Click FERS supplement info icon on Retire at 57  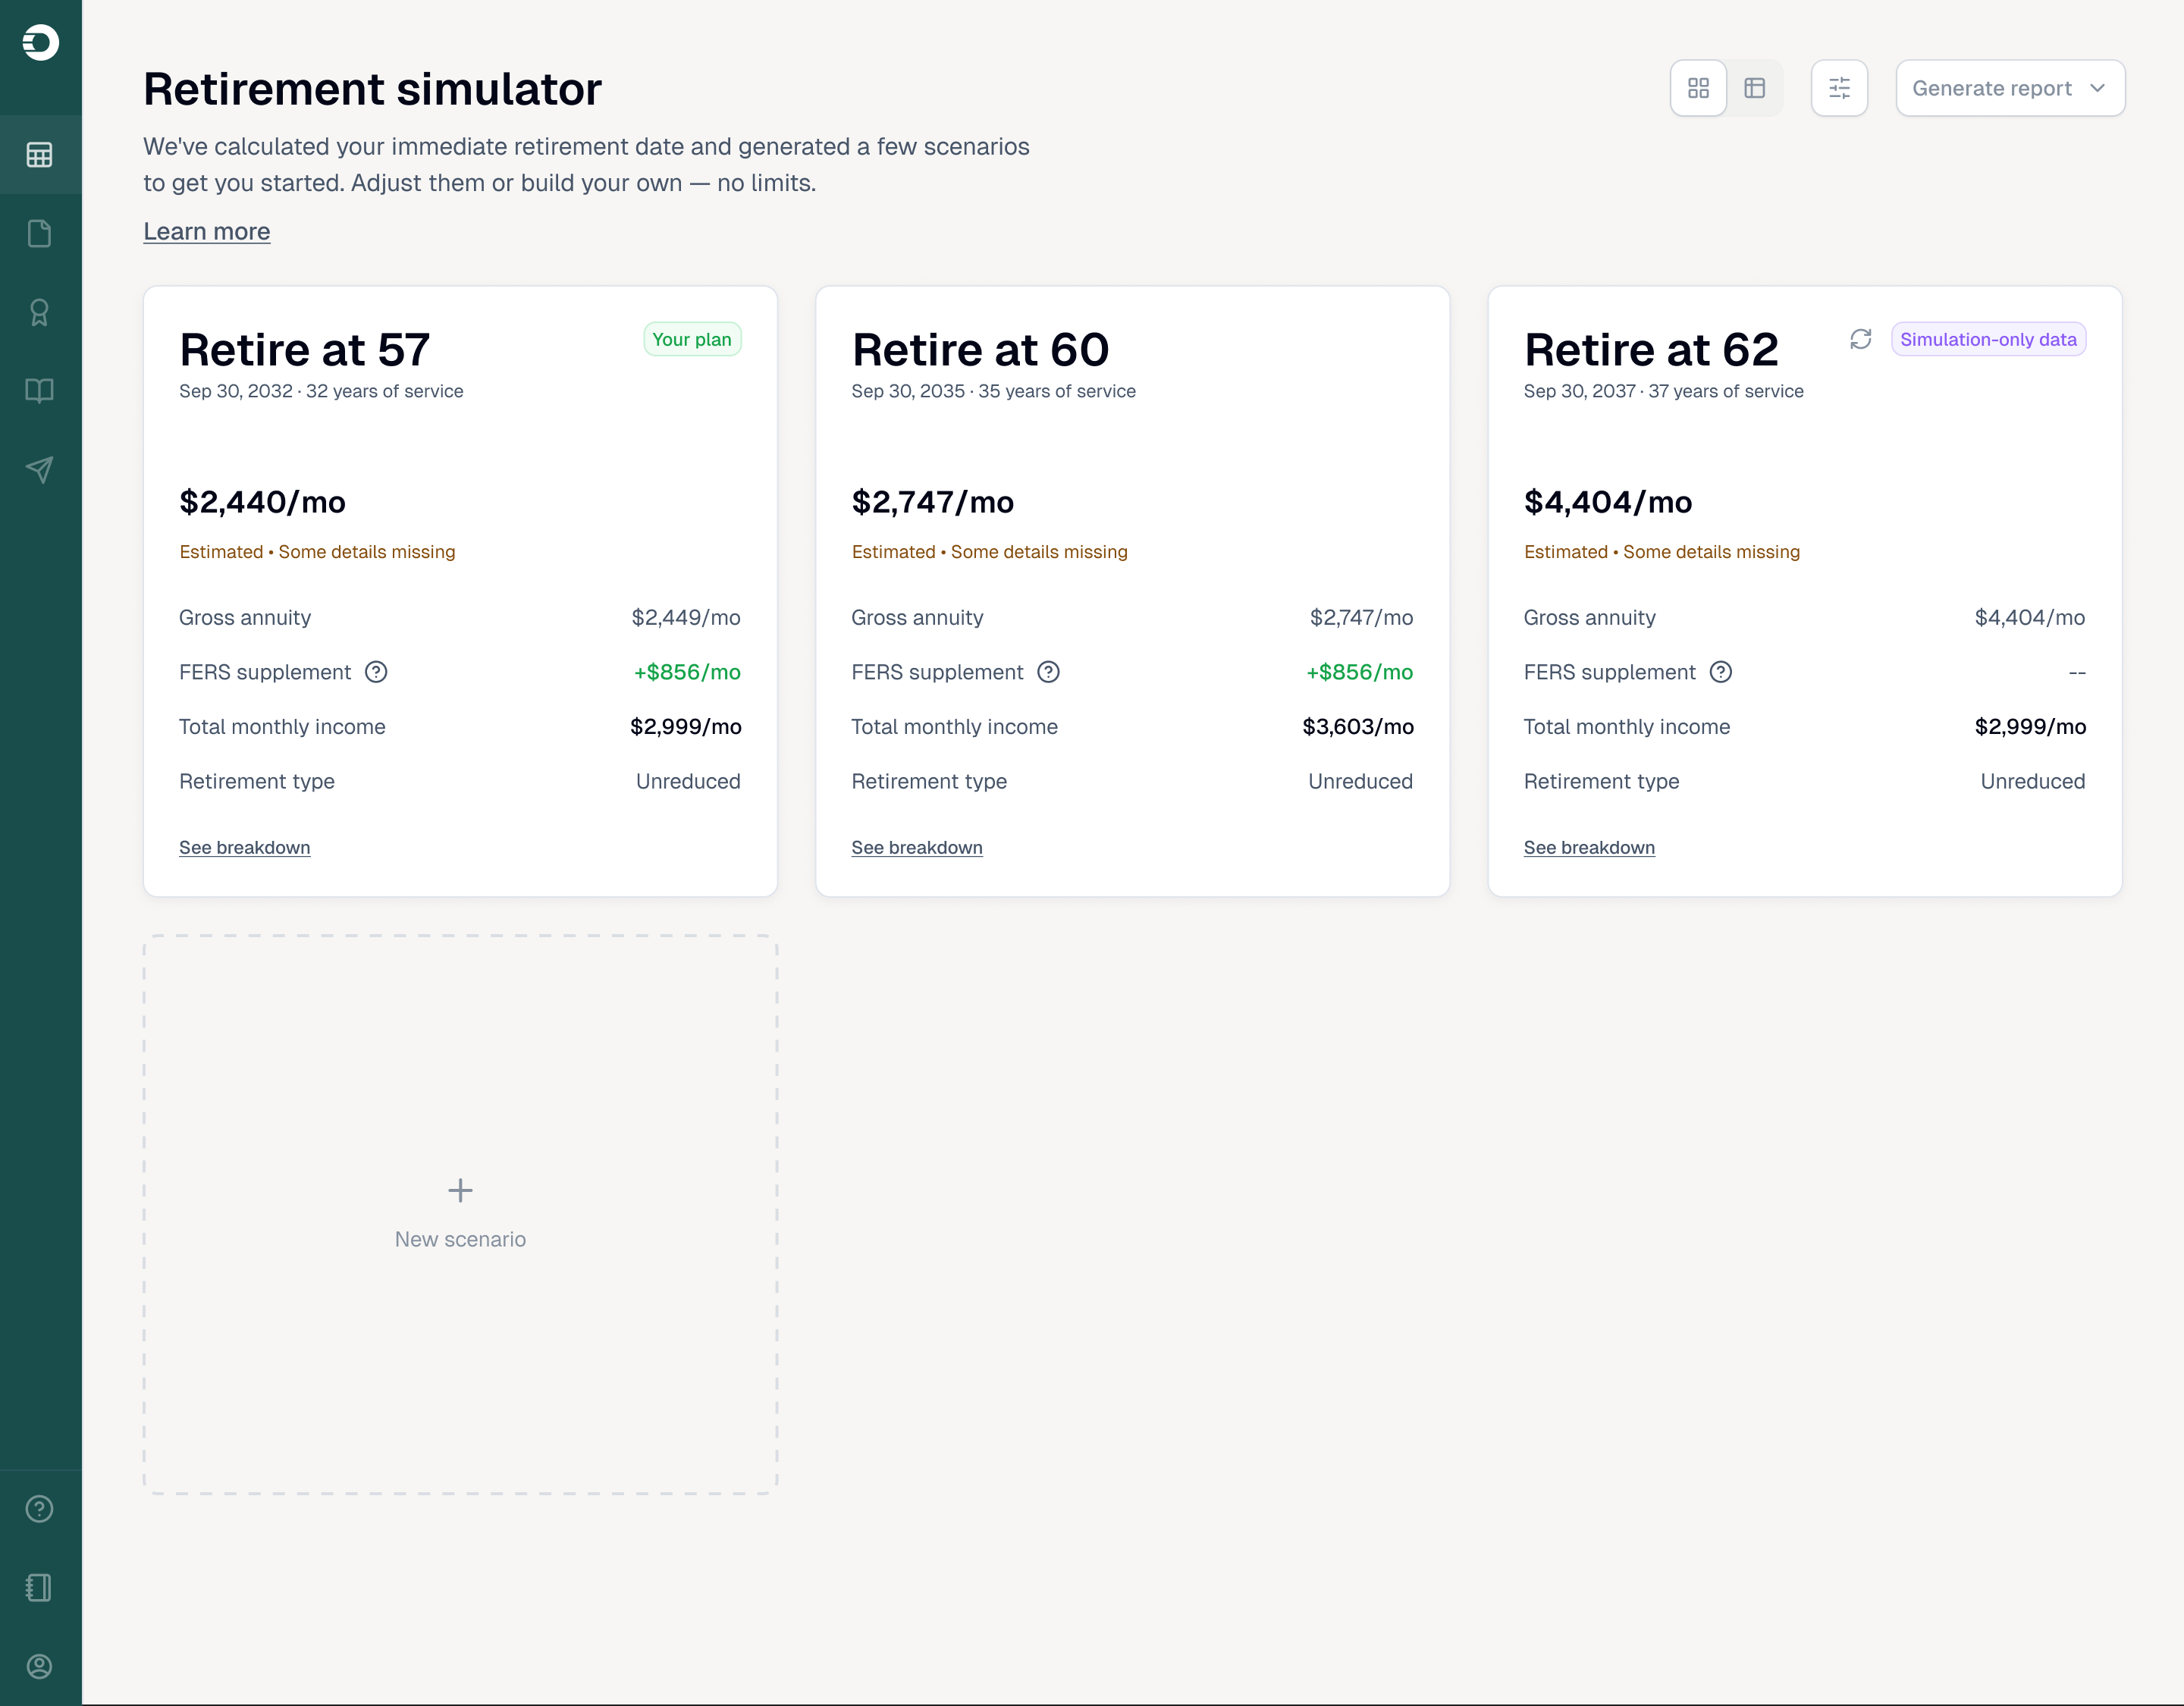(x=376, y=672)
